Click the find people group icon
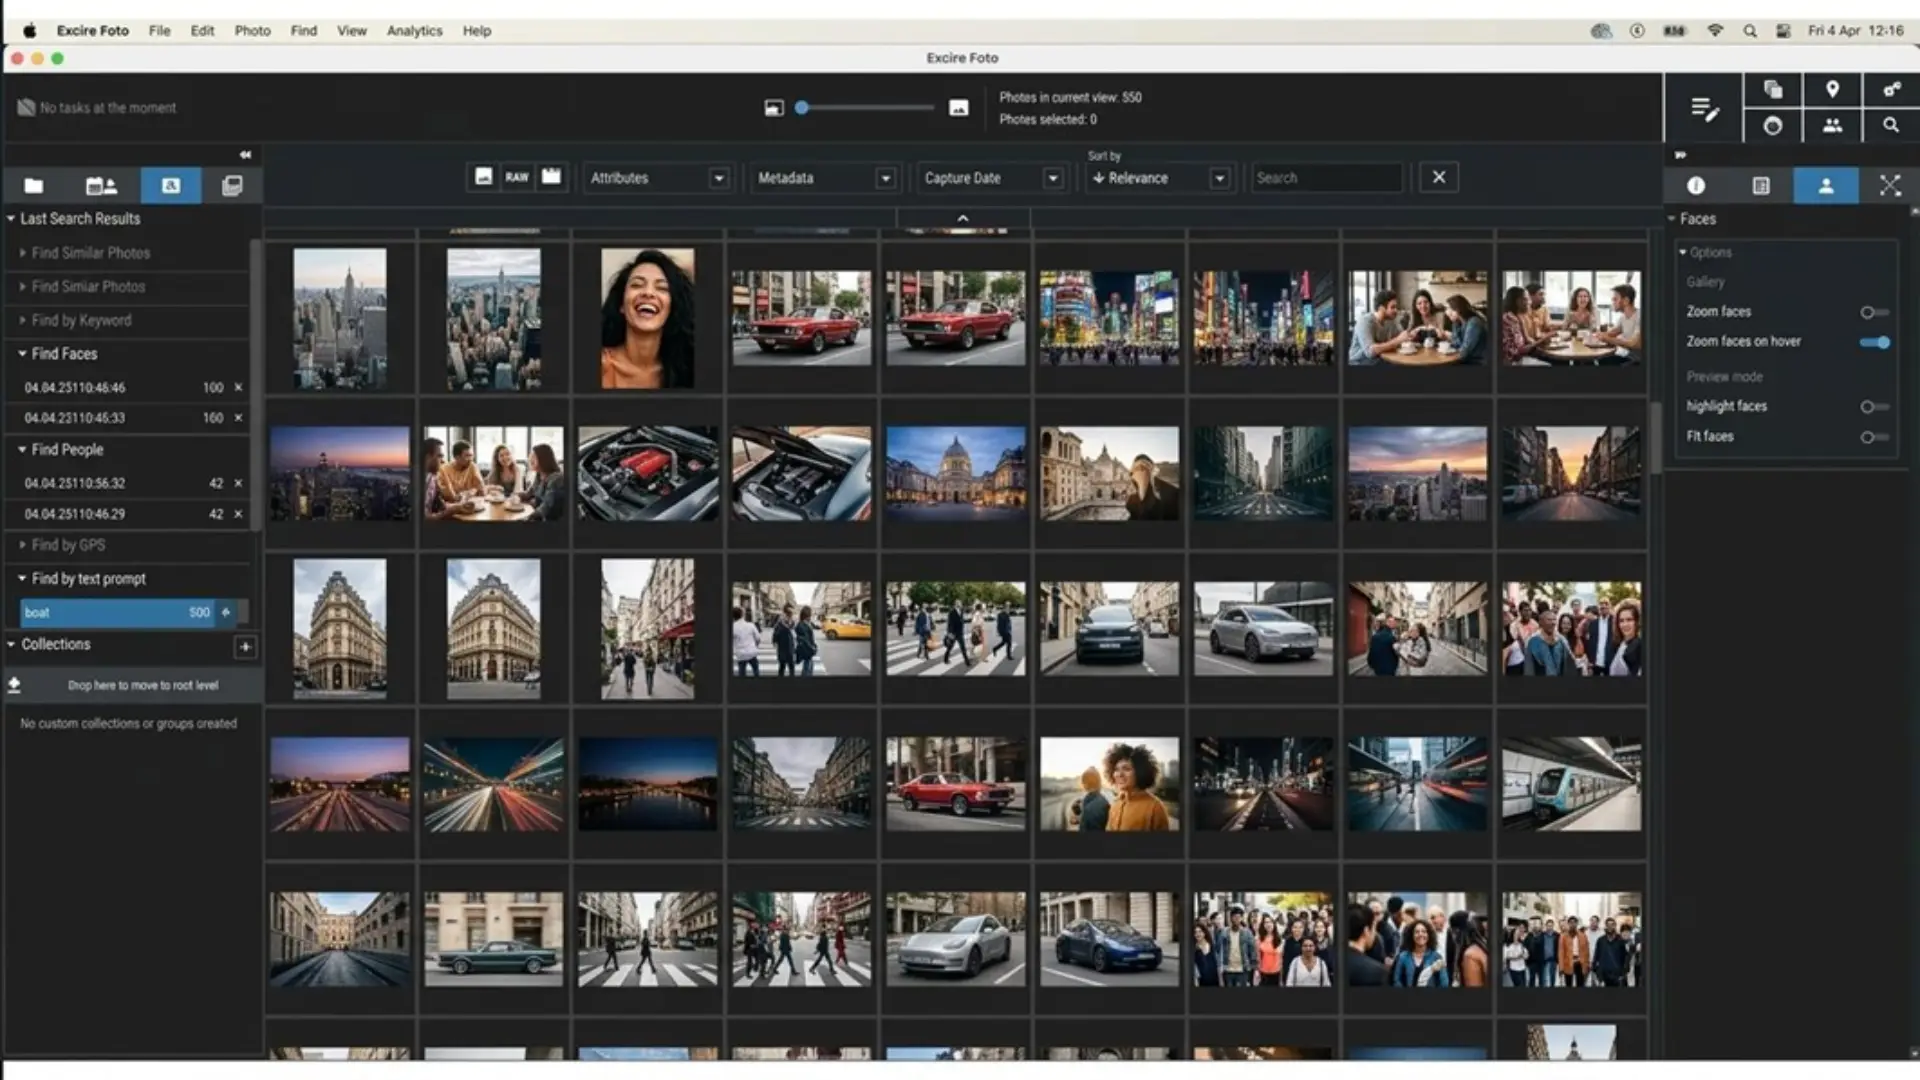The image size is (1920, 1080). point(1832,126)
